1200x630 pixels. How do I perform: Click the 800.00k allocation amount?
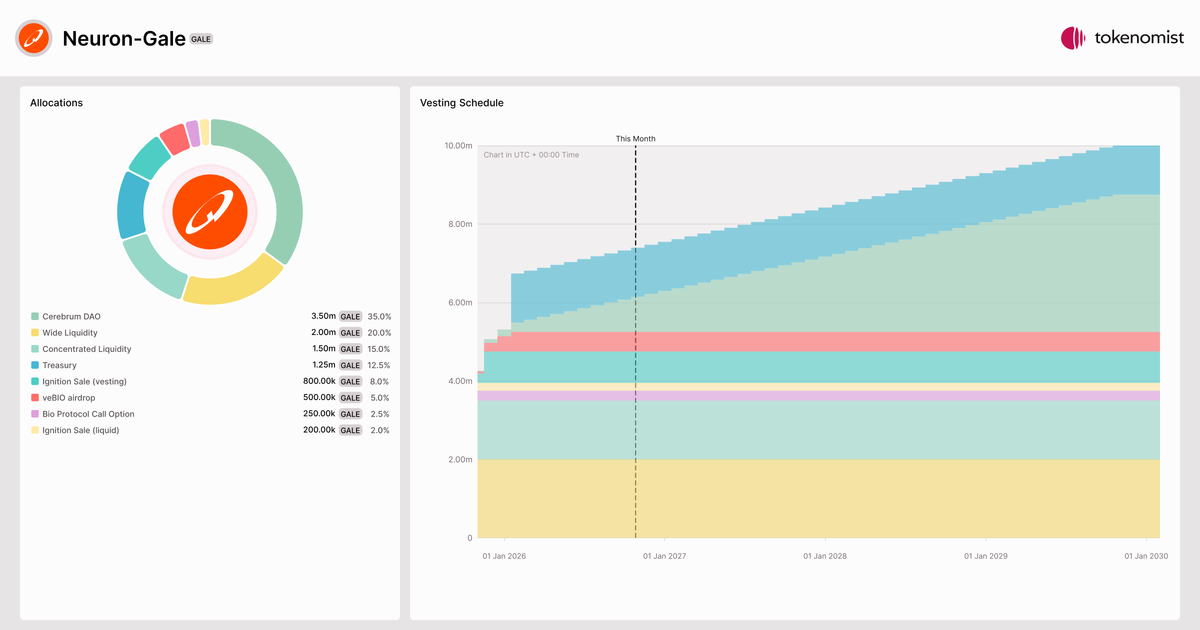pyautogui.click(x=319, y=381)
